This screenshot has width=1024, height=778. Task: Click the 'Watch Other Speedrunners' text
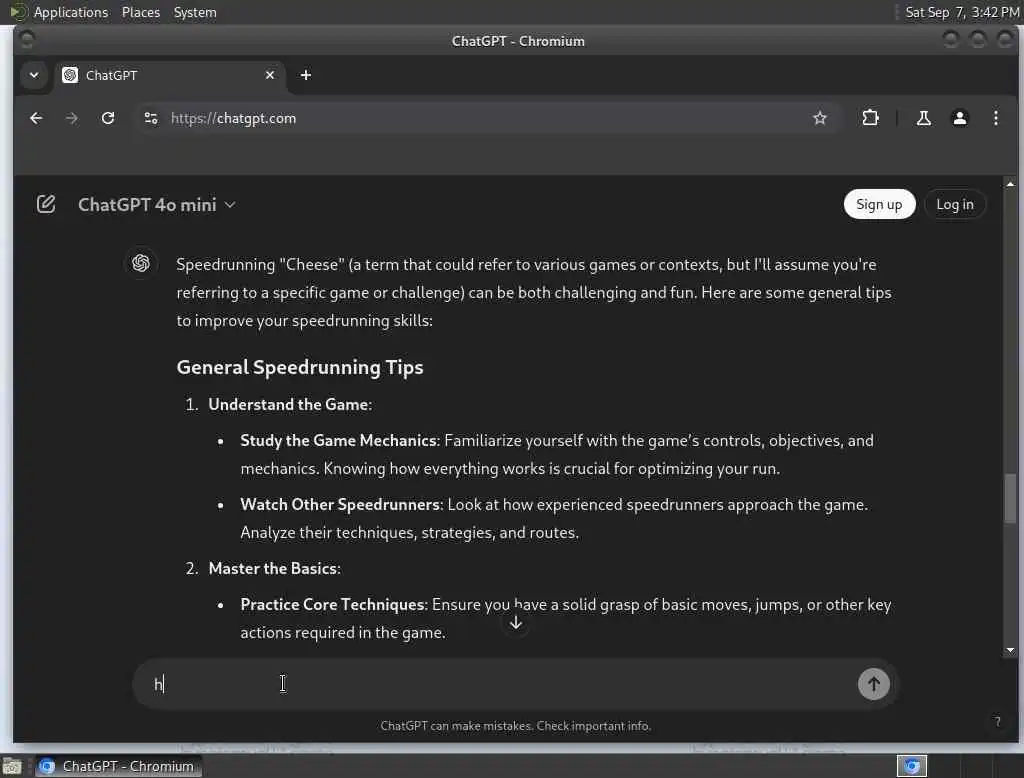(340, 504)
